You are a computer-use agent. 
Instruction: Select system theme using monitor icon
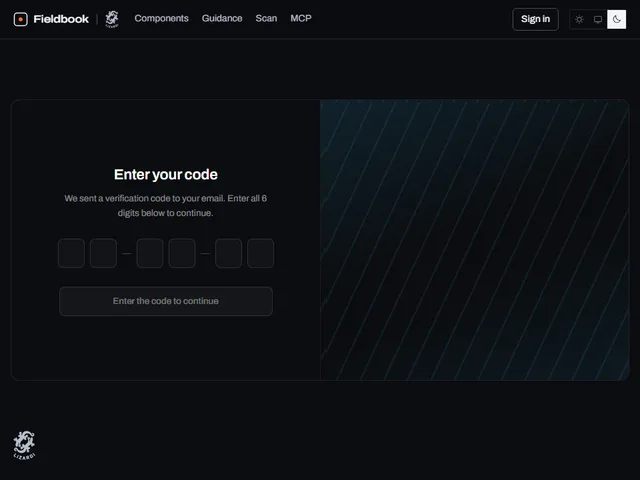click(598, 19)
